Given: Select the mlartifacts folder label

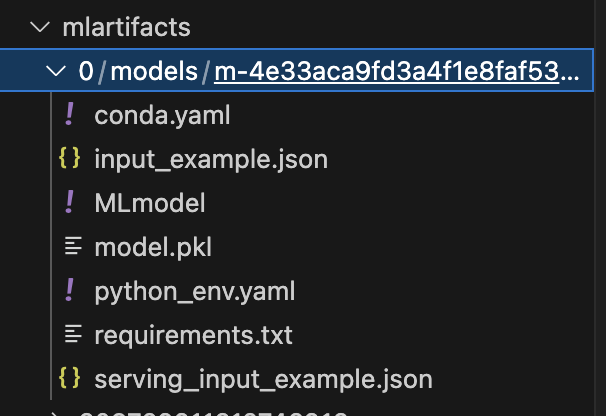Looking at the screenshot, I should (x=126, y=28).
